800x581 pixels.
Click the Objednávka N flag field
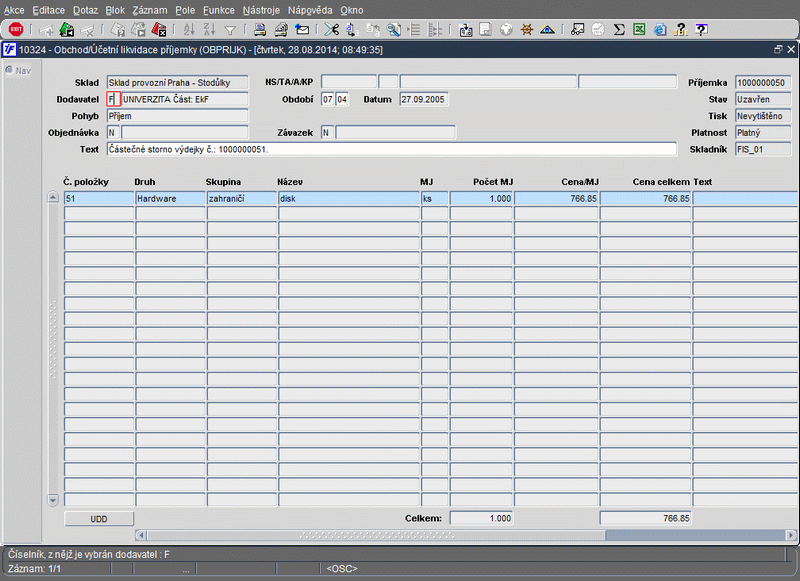(x=113, y=133)
